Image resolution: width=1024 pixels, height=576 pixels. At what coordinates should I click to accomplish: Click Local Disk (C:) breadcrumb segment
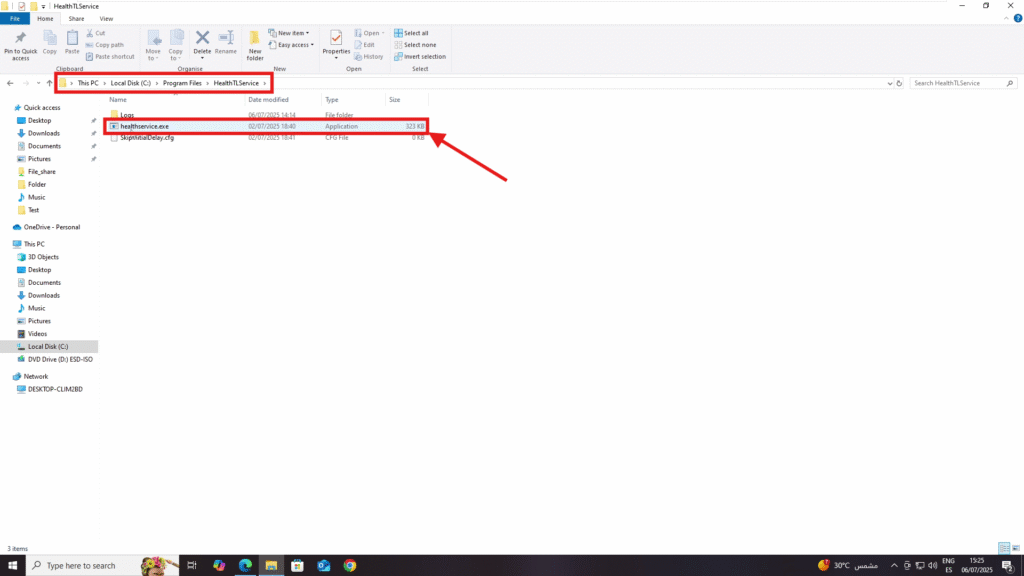click(131, 83)
